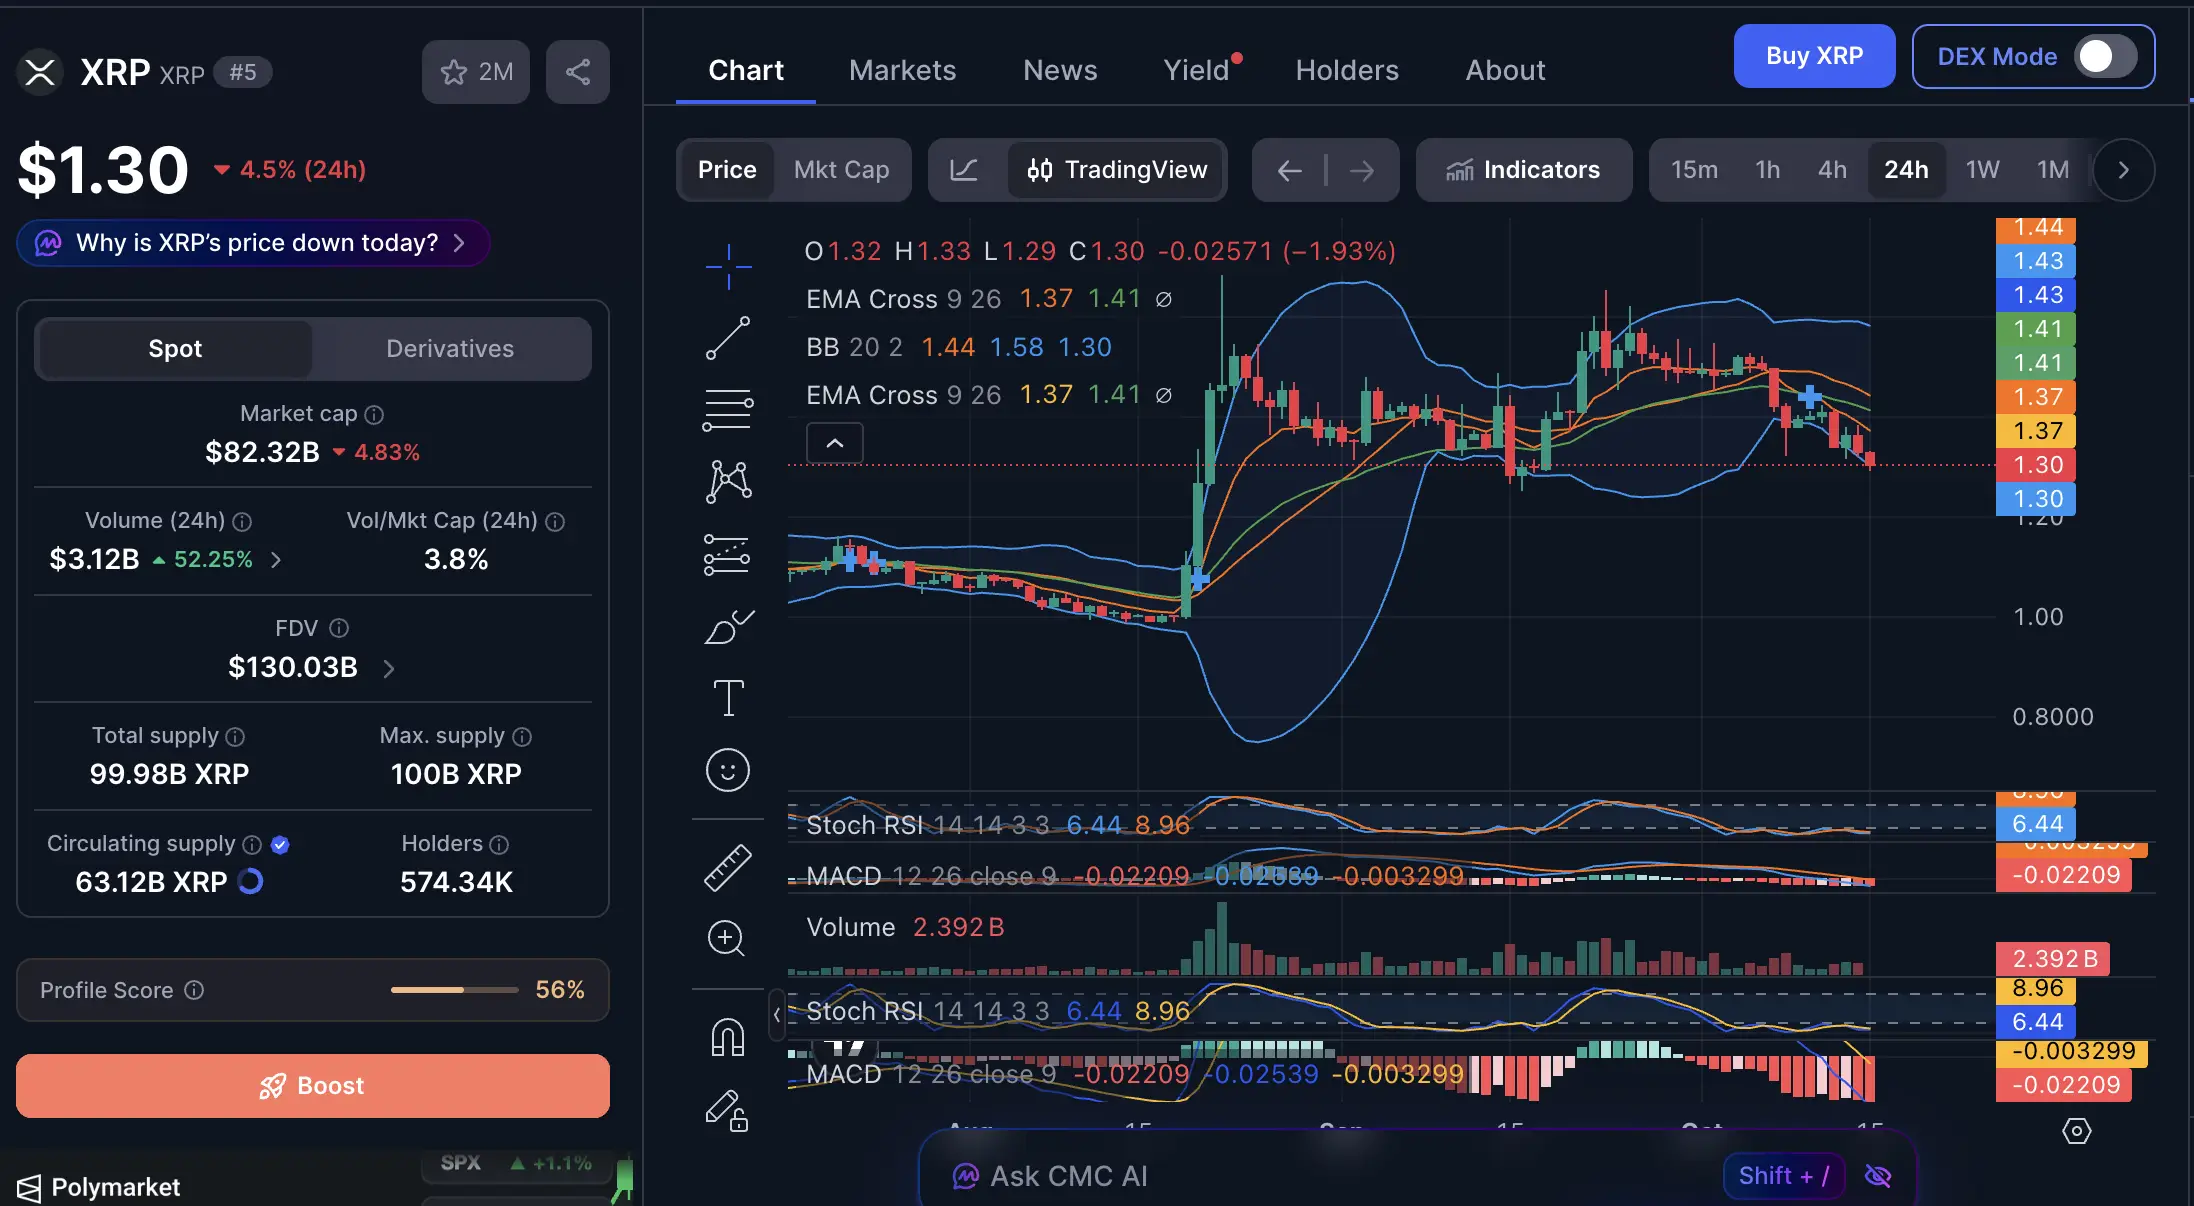This screenshot has height=1206, width=2194.
Task: Hide the CMC AI bar eye icon
Action: click(x=1878, y=1176)
